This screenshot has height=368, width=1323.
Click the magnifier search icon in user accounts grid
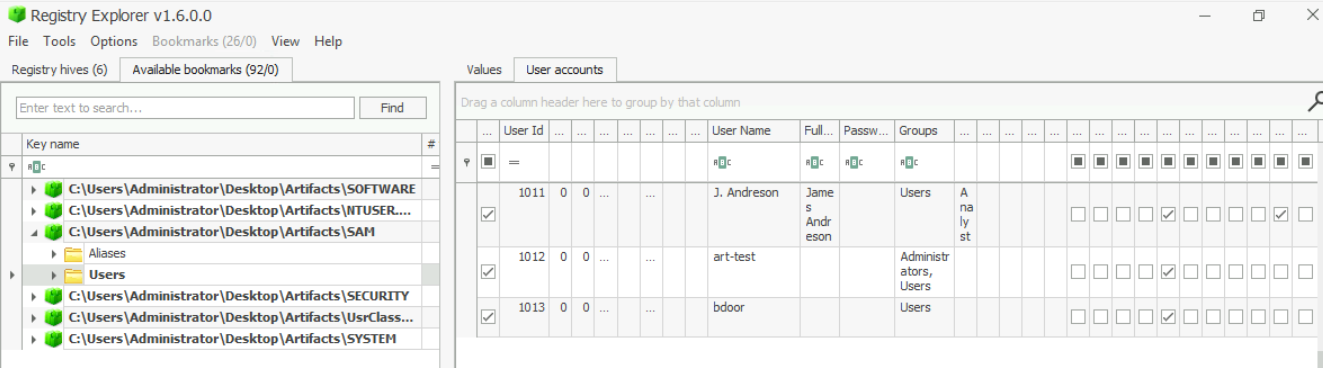1315,101
